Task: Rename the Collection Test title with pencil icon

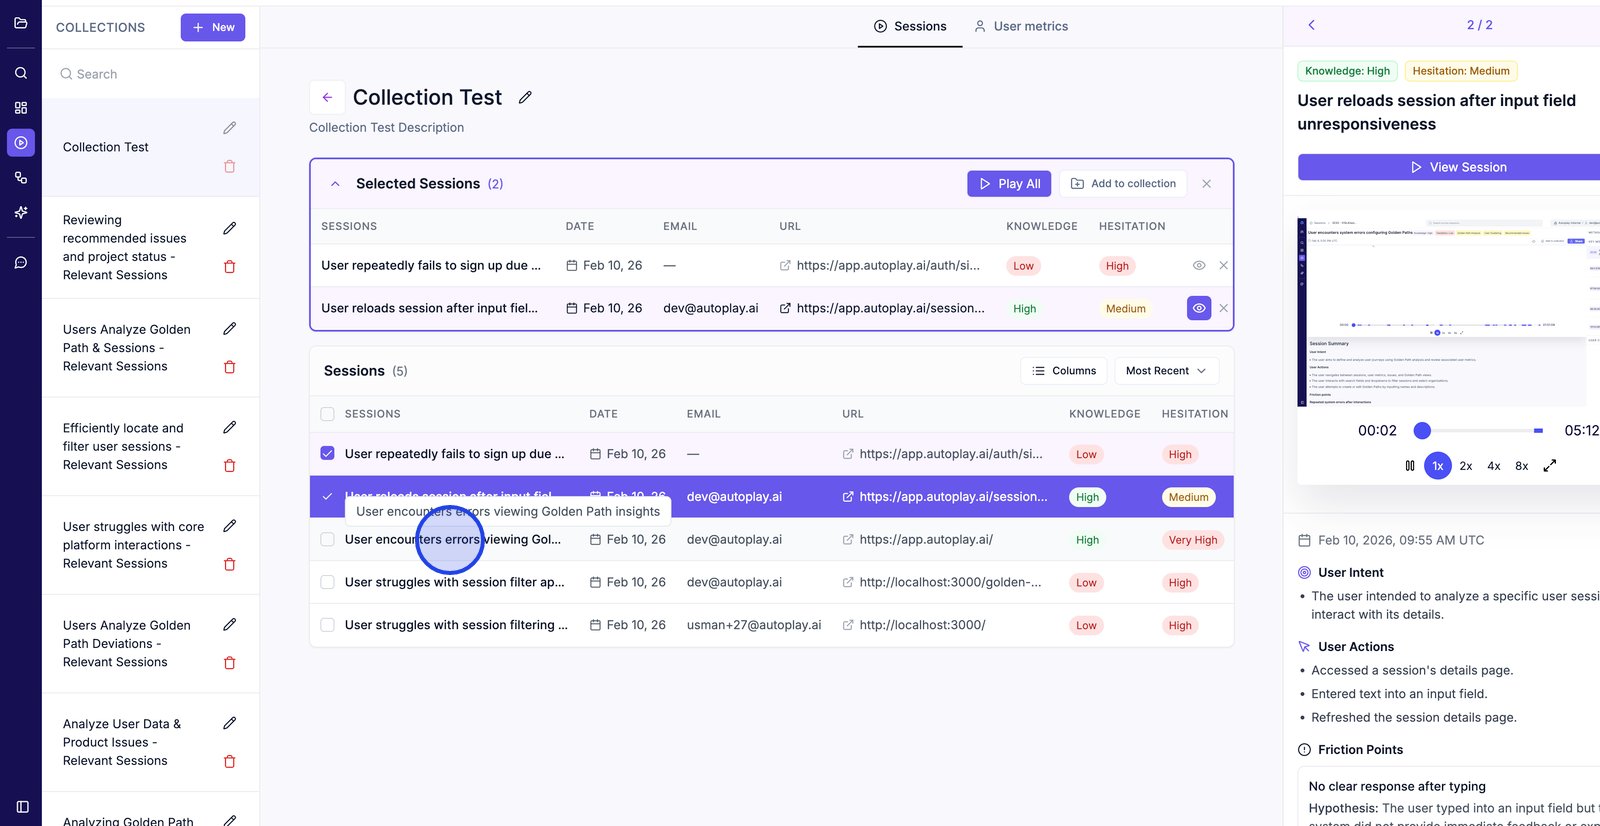Action: pyautogui.click(x=525, y=97)
